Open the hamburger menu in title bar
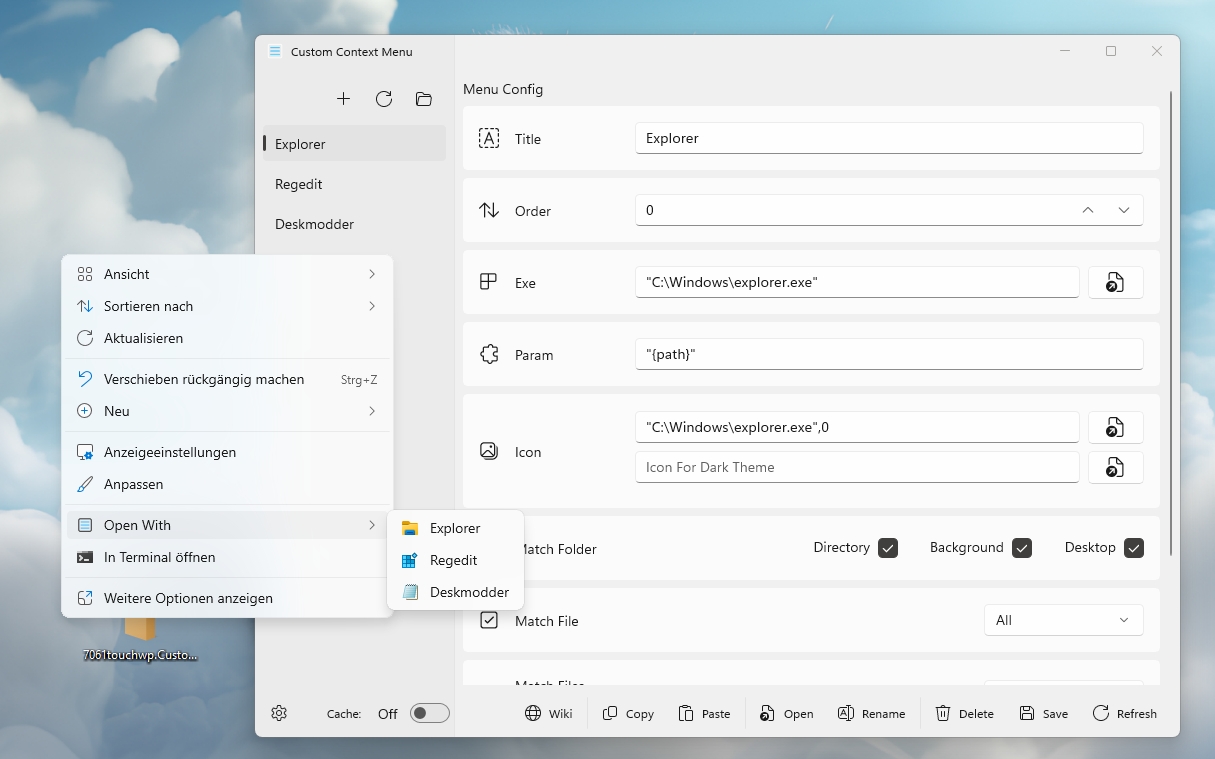The image size is (1215, 759). tap(275, 52)
